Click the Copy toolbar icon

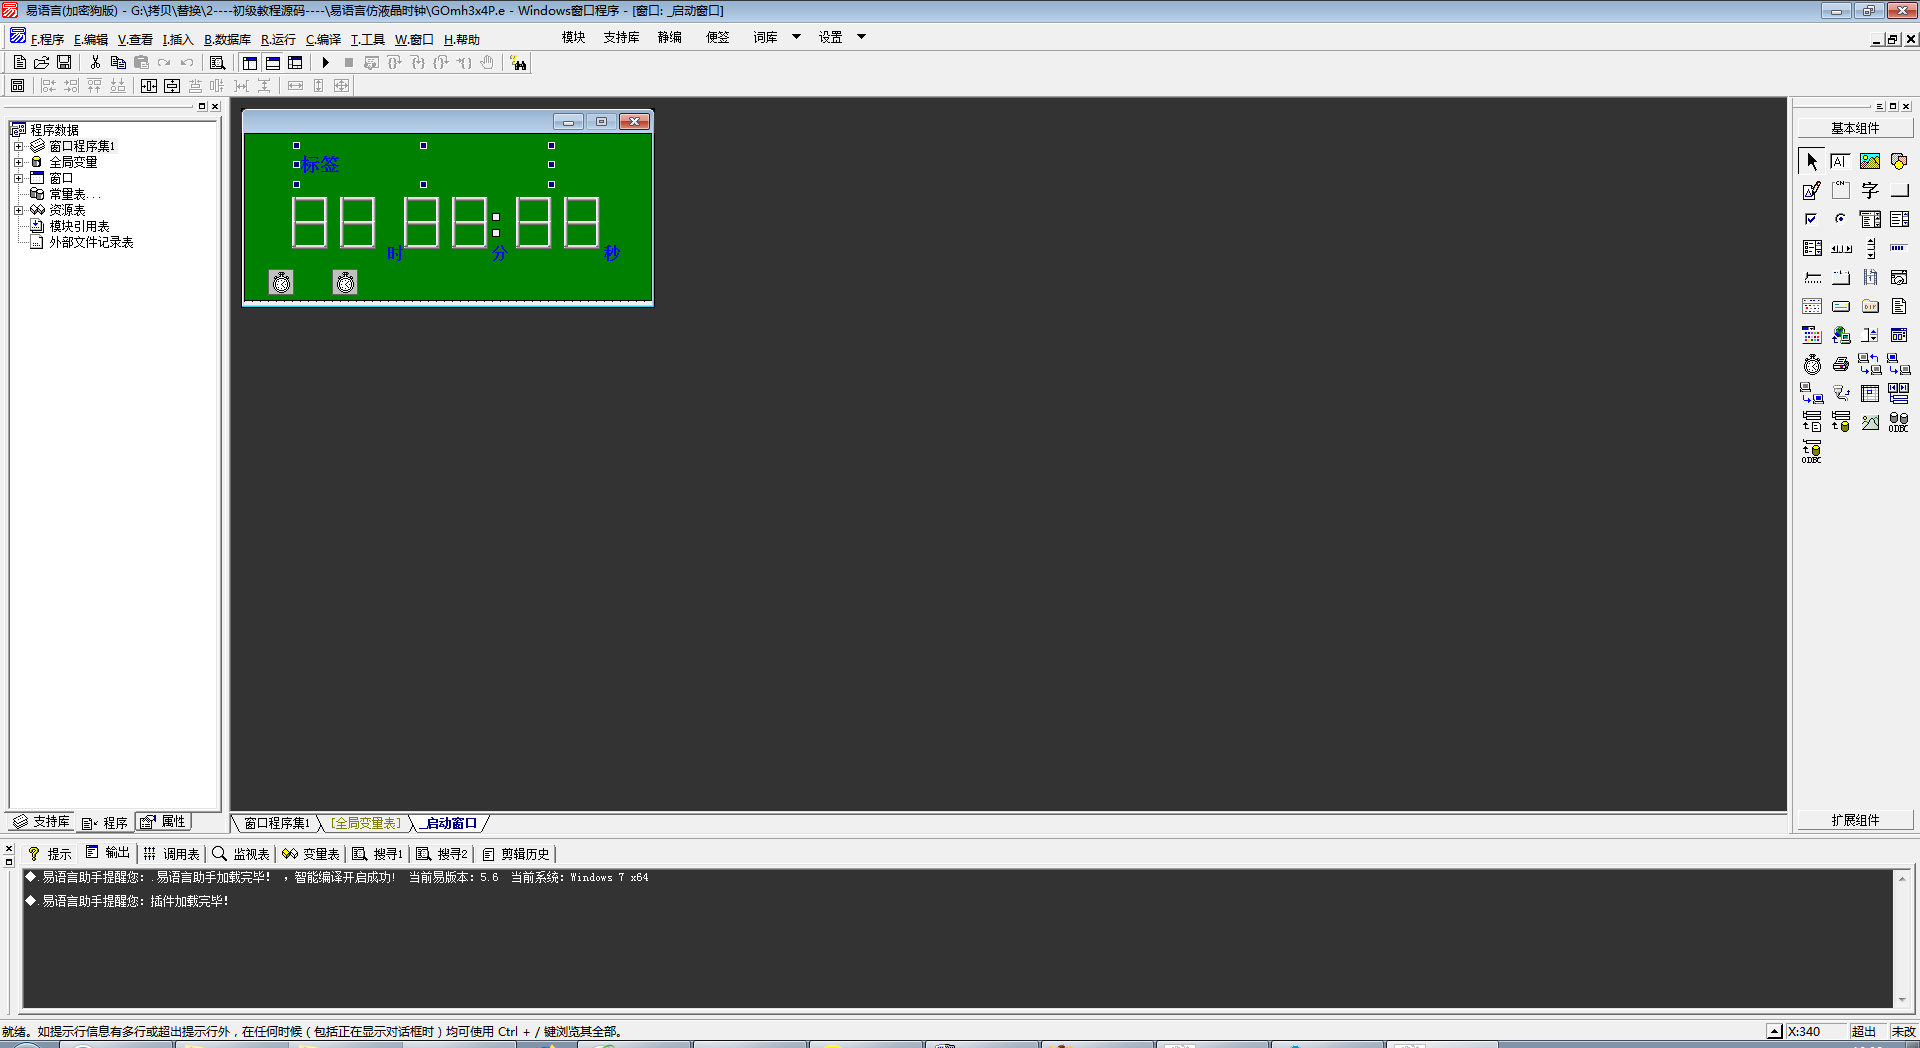click(x=118, y=62)
